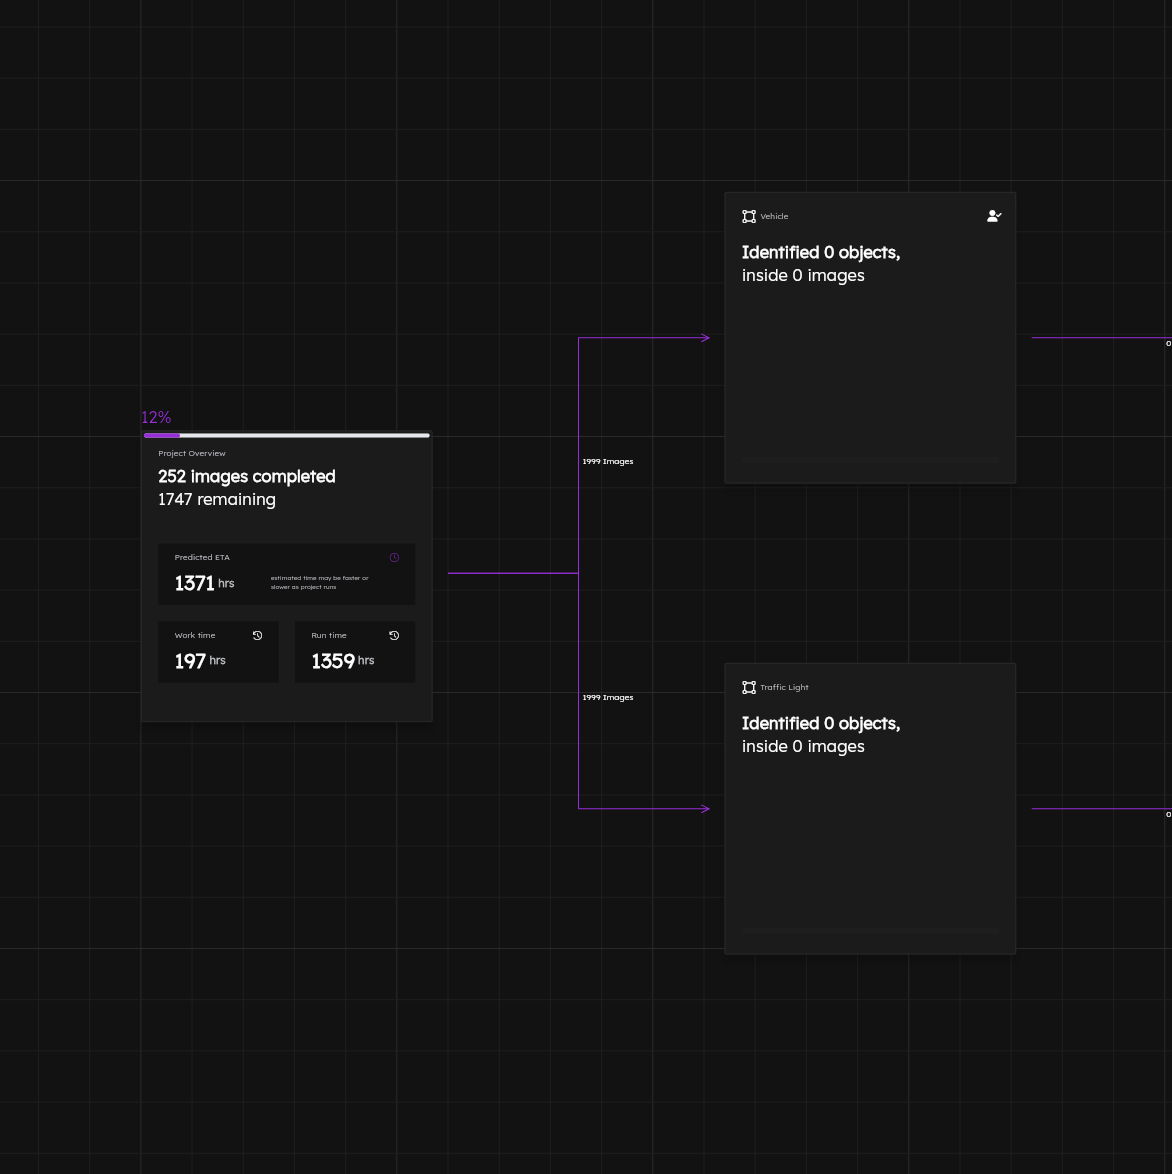Viewport: 1172px width, 1174px height.
Task: Click the history icon beside Run time
Action: (394, 635)
